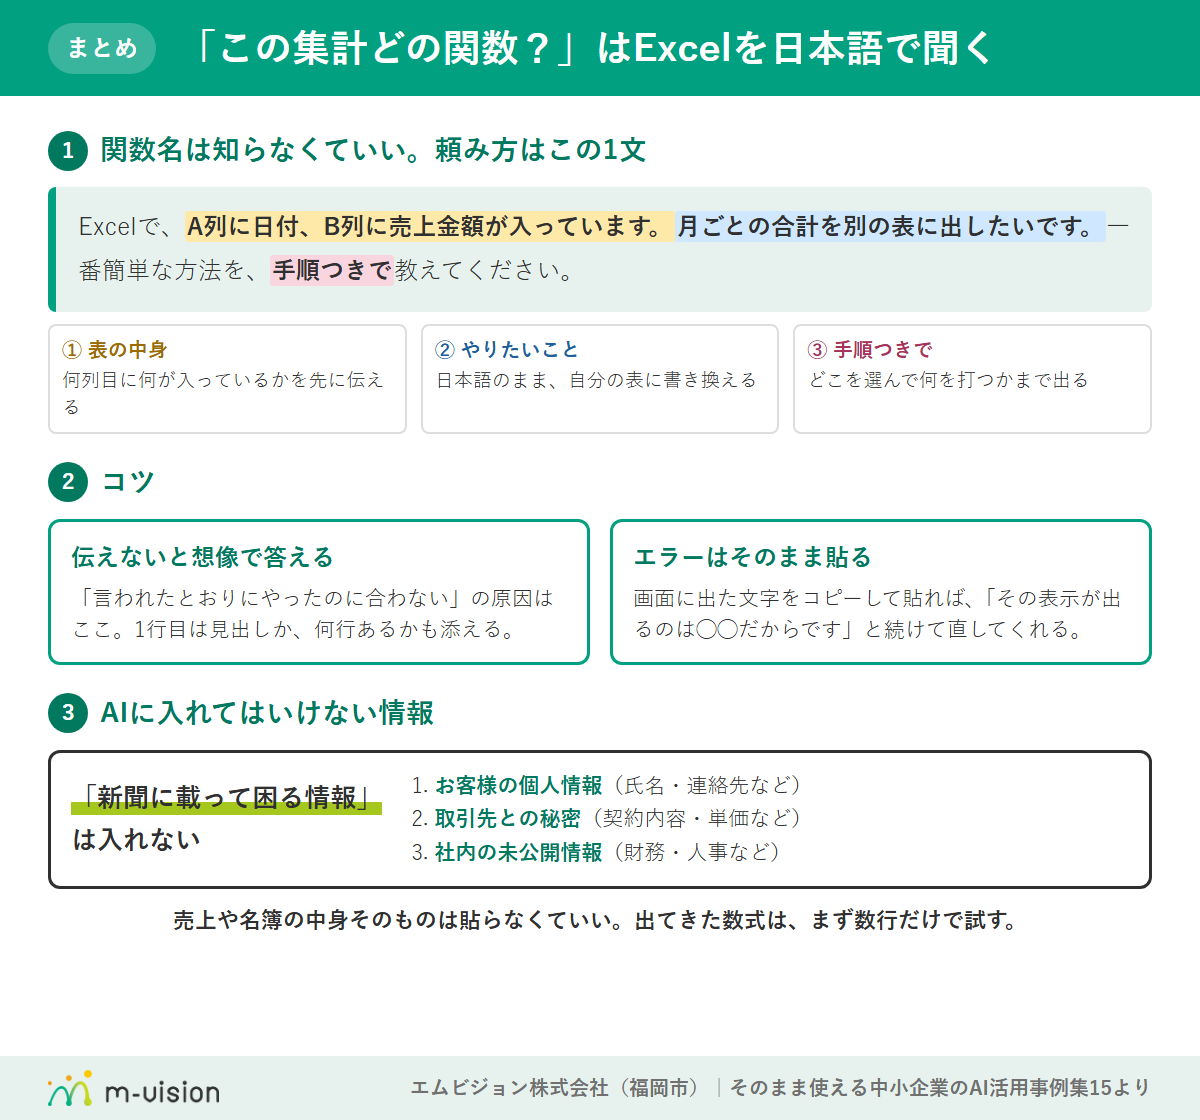The image size is (1200, 1120).
Task: Click the card title エラーはそのまま貼る
Action: click(753, 557)
